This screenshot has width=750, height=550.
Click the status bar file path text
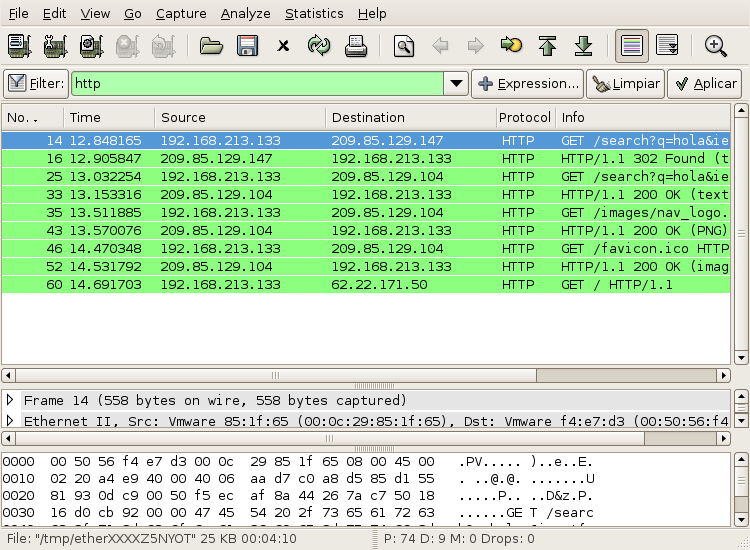tap(152, 539)
